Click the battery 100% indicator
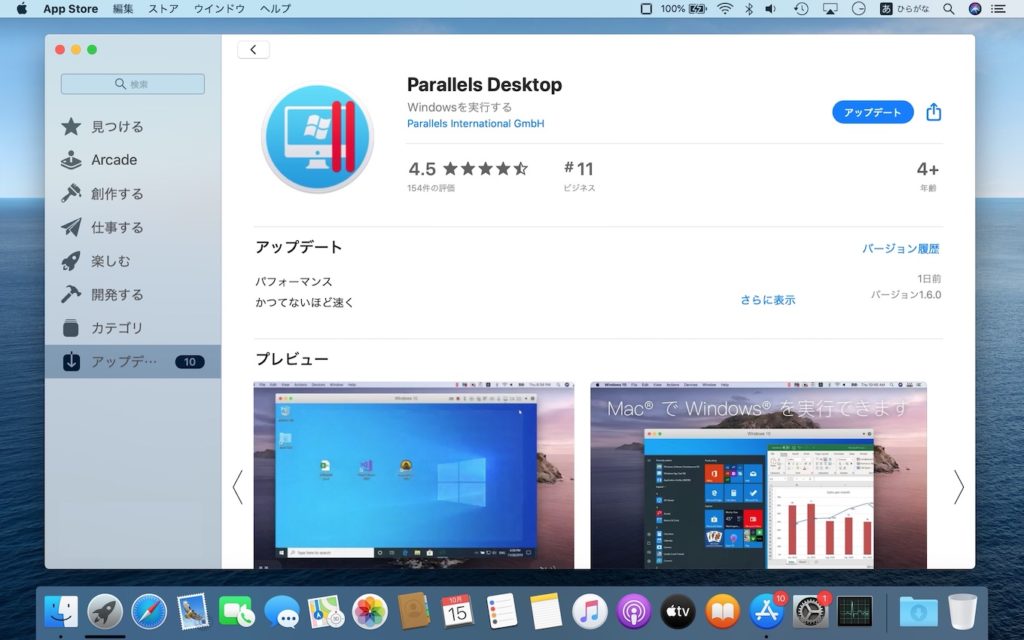The width and height of the screenshot is (1024, 640). point(684,8)
